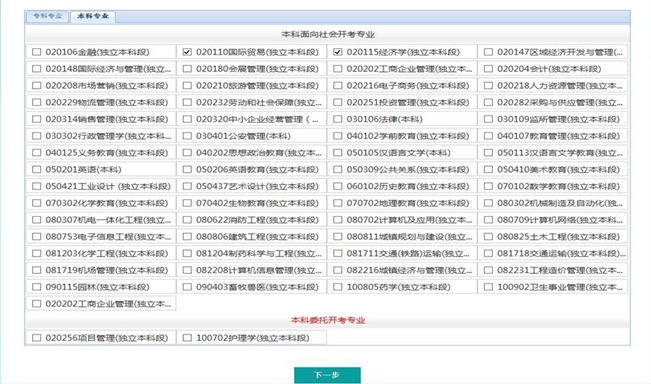Enable the 050206英语教育 checkbox
Image resolution: width=651 pixels, height=384 pixels.
[187, 169]
